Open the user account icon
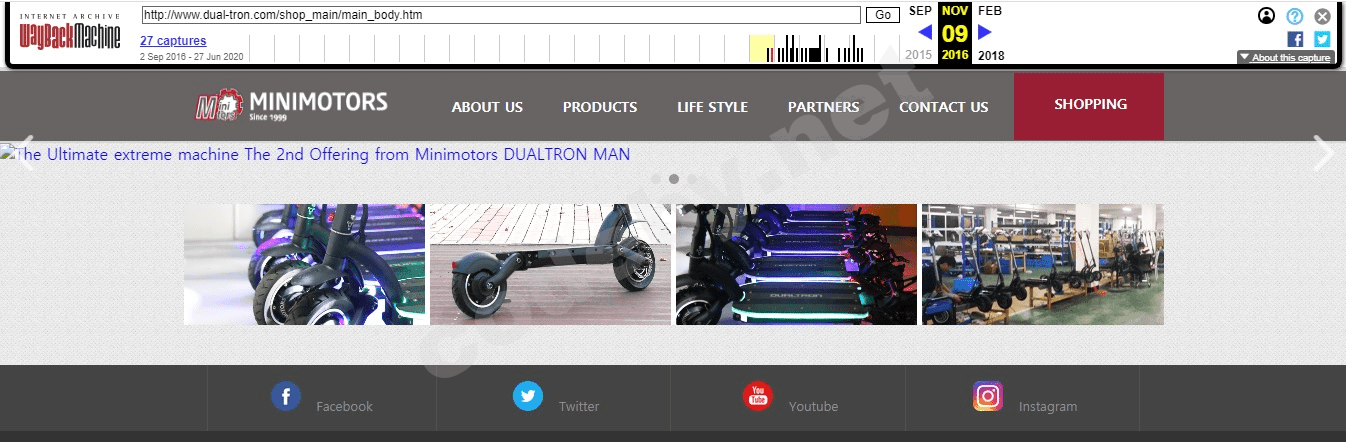 [x=1267, y=16]
